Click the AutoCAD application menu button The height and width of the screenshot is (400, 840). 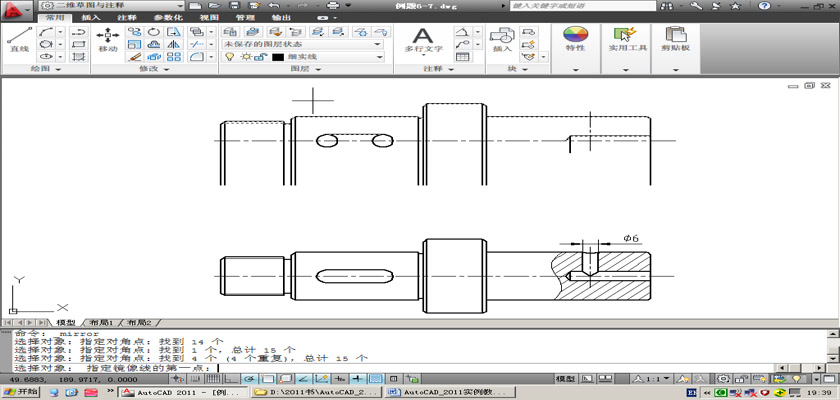[14, 9]
